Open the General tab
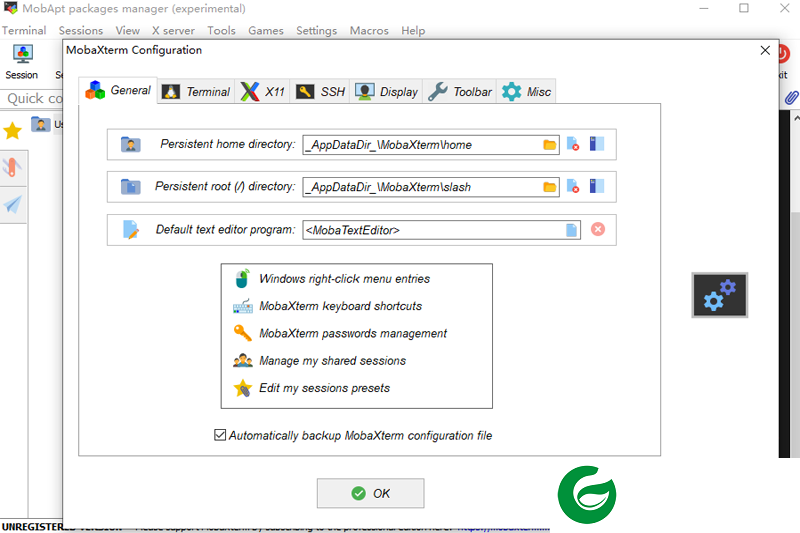 tap(118, 90)
